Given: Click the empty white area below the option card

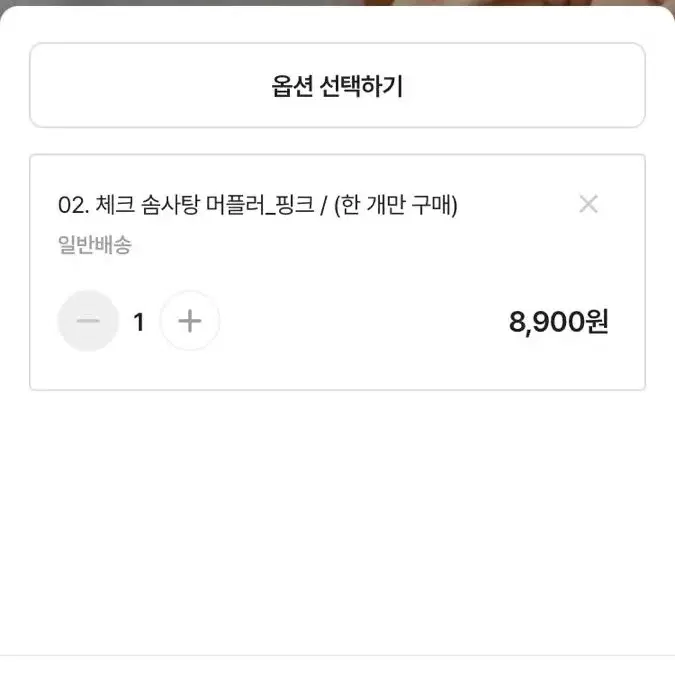Looking at the screenshot, I should pos(337,521).
